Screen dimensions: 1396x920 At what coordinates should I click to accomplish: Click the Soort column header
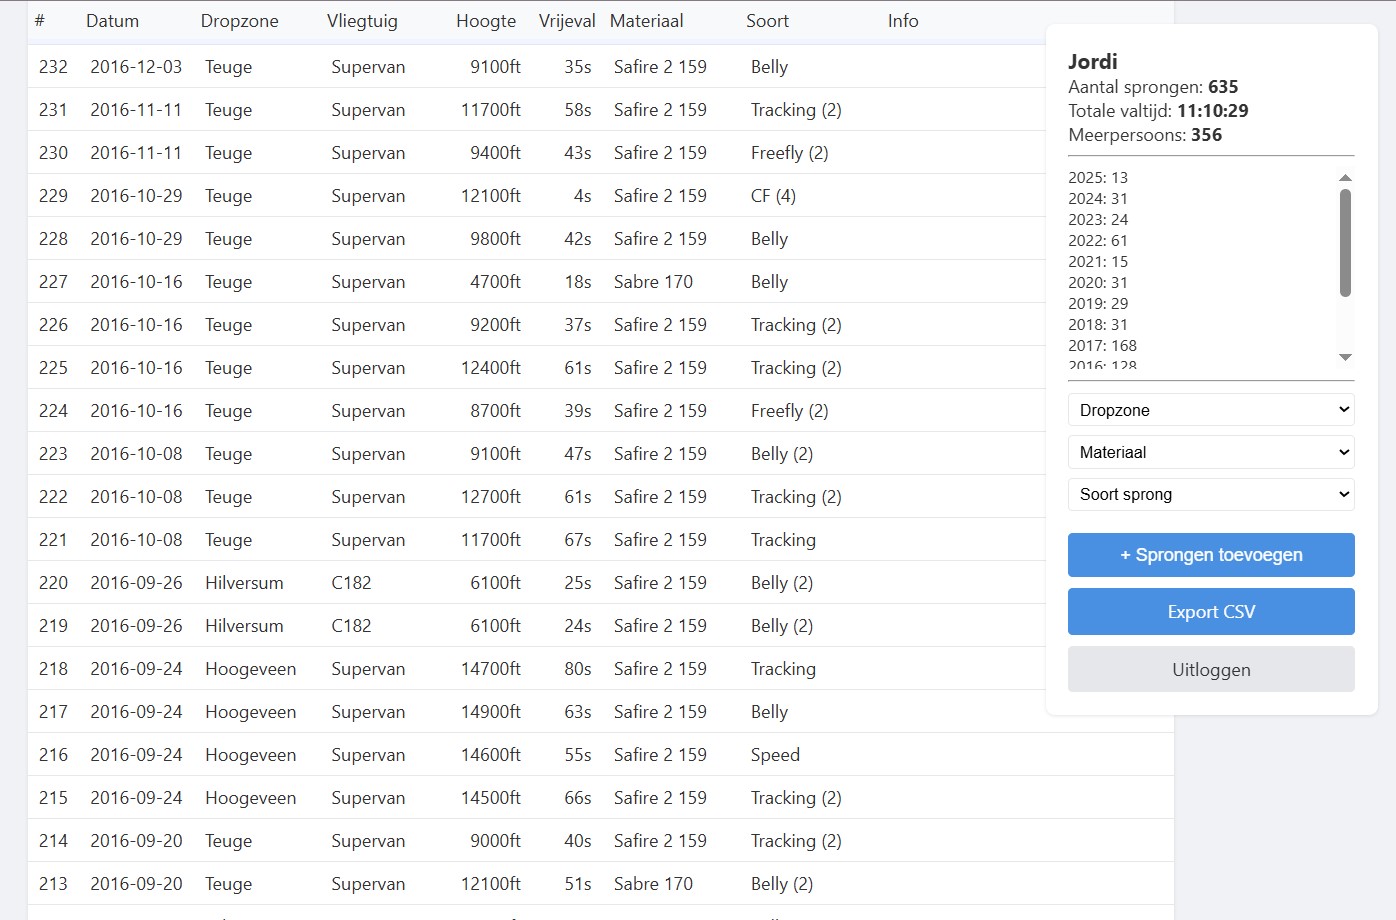767,21
